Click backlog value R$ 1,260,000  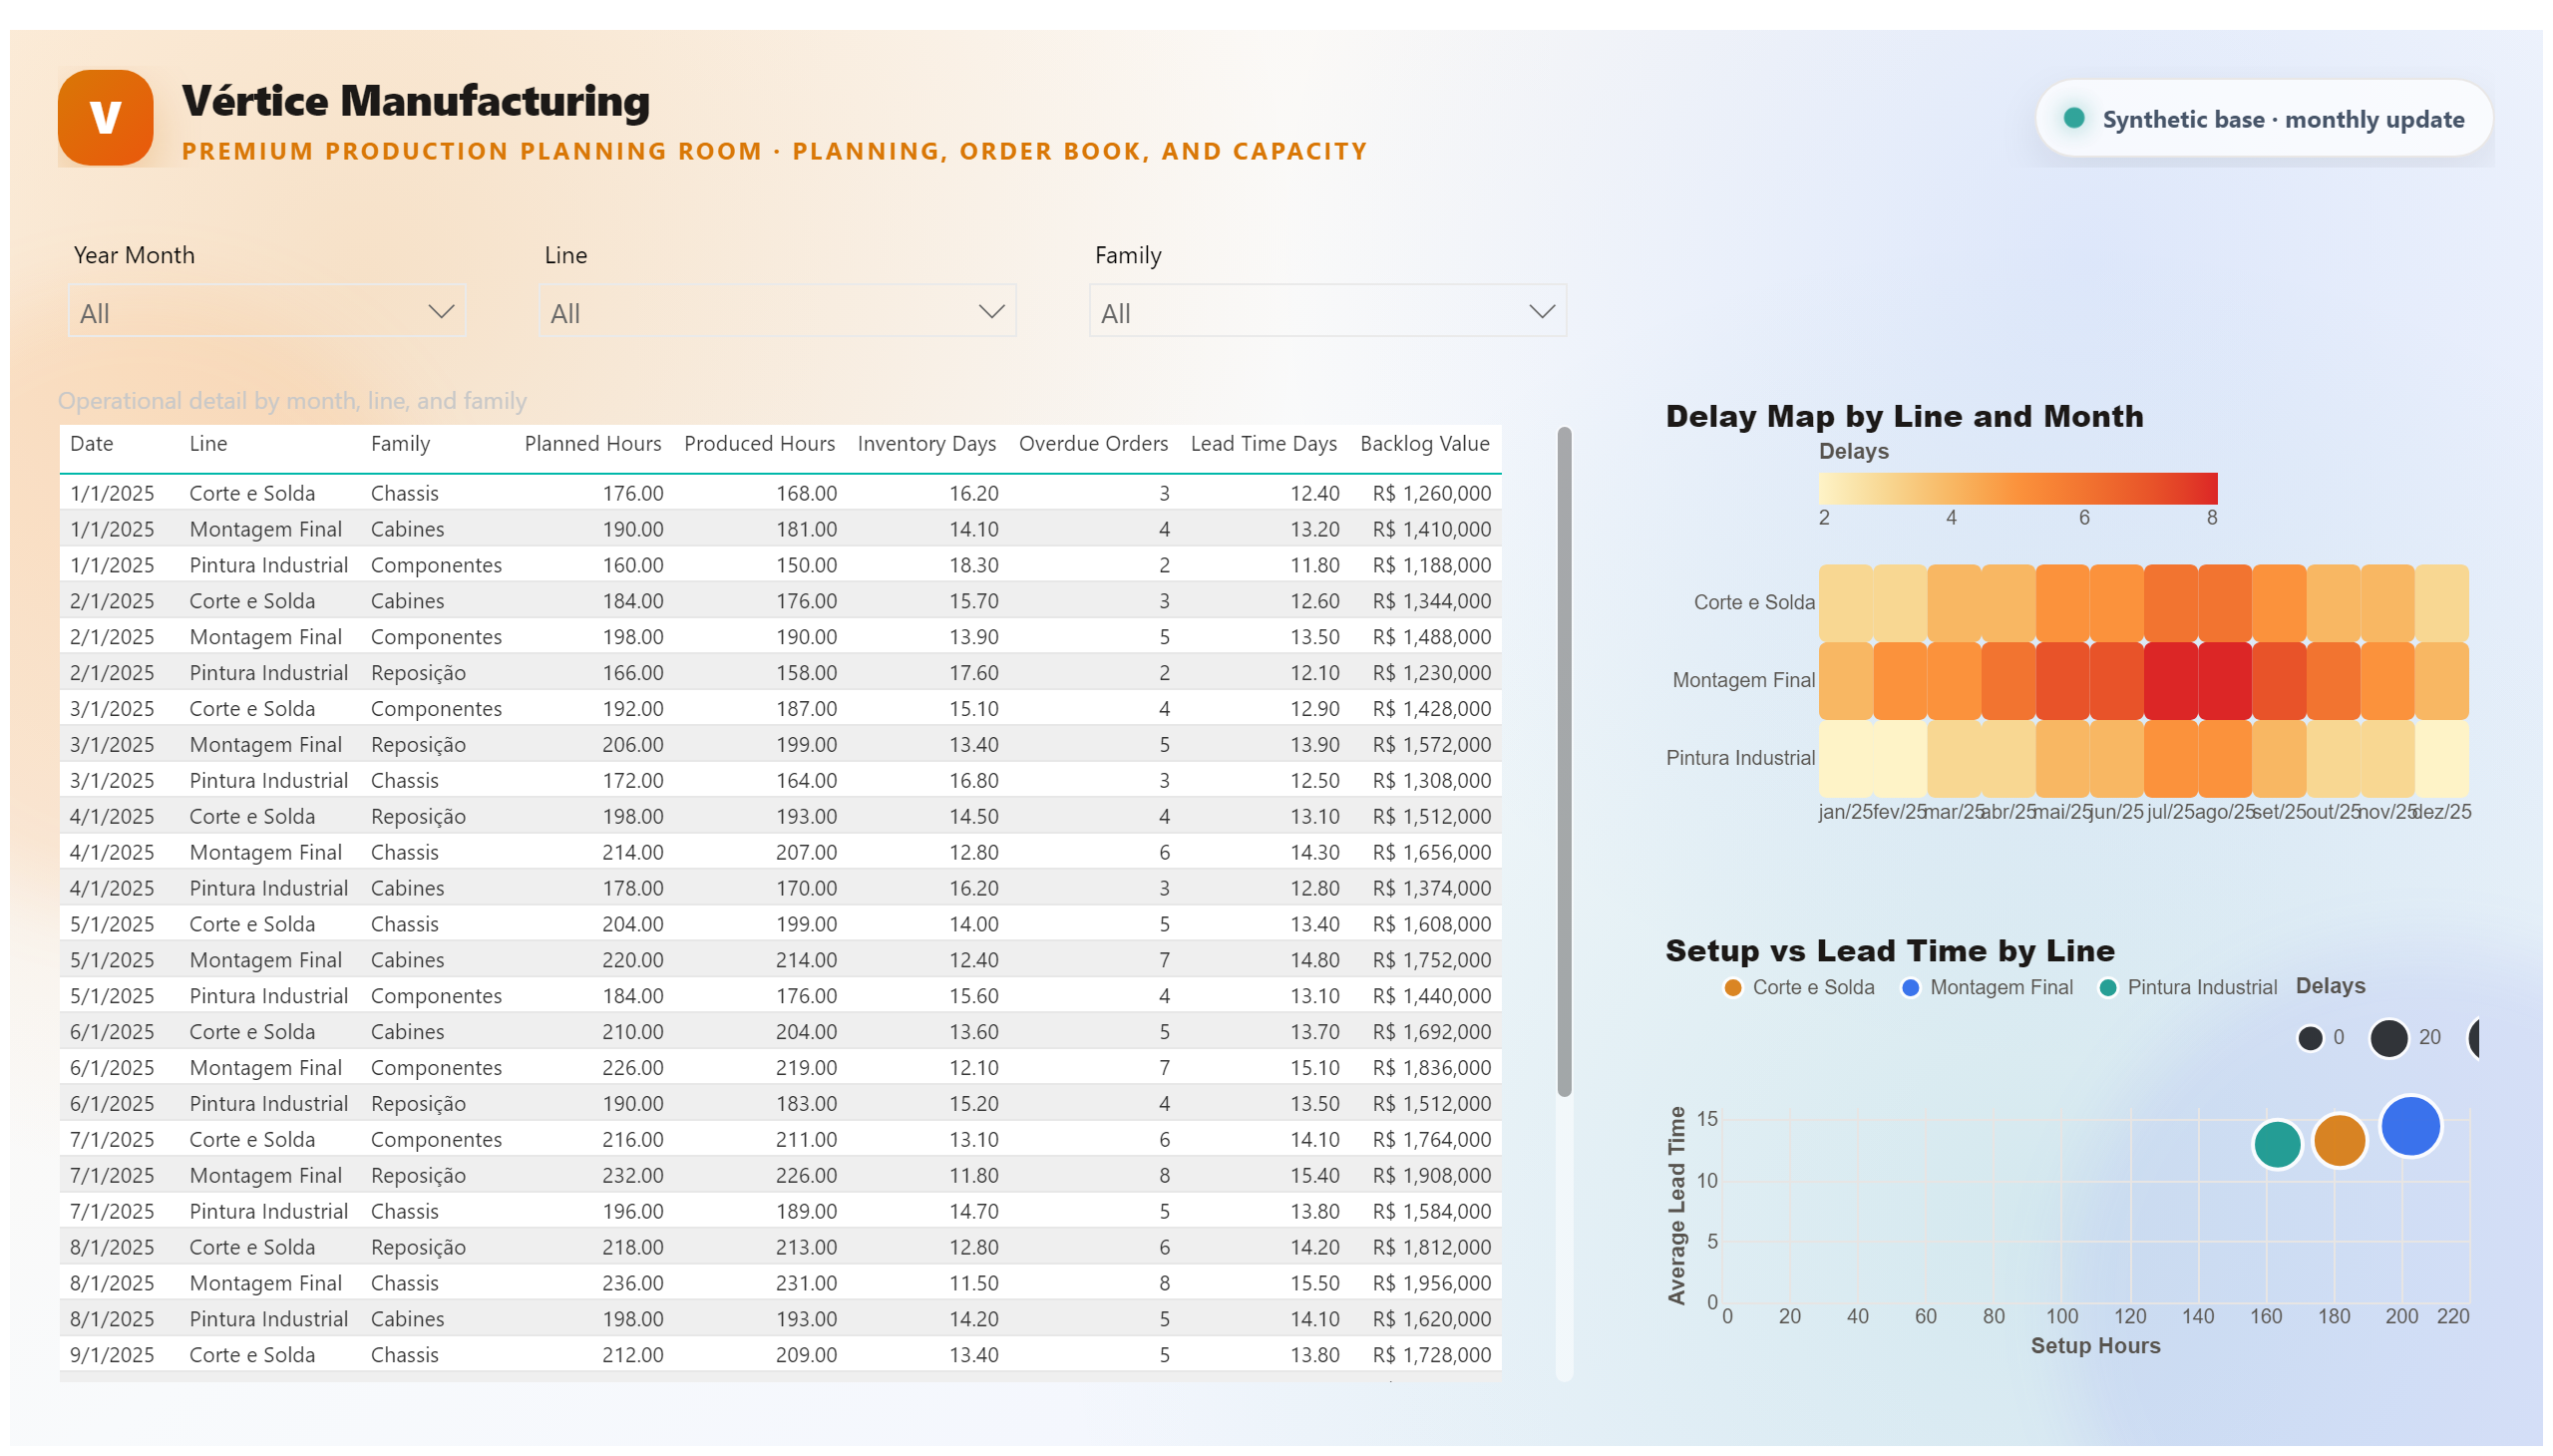(x=1431, y=492)
